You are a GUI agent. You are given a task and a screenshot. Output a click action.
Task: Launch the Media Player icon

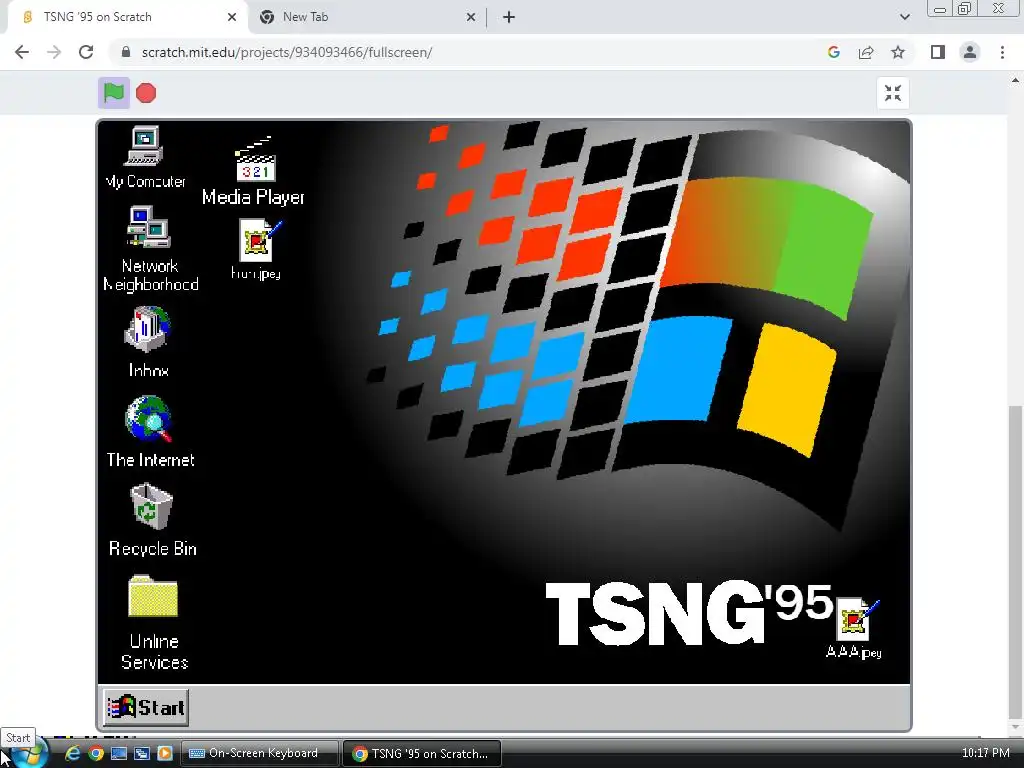tap(253, 171)
